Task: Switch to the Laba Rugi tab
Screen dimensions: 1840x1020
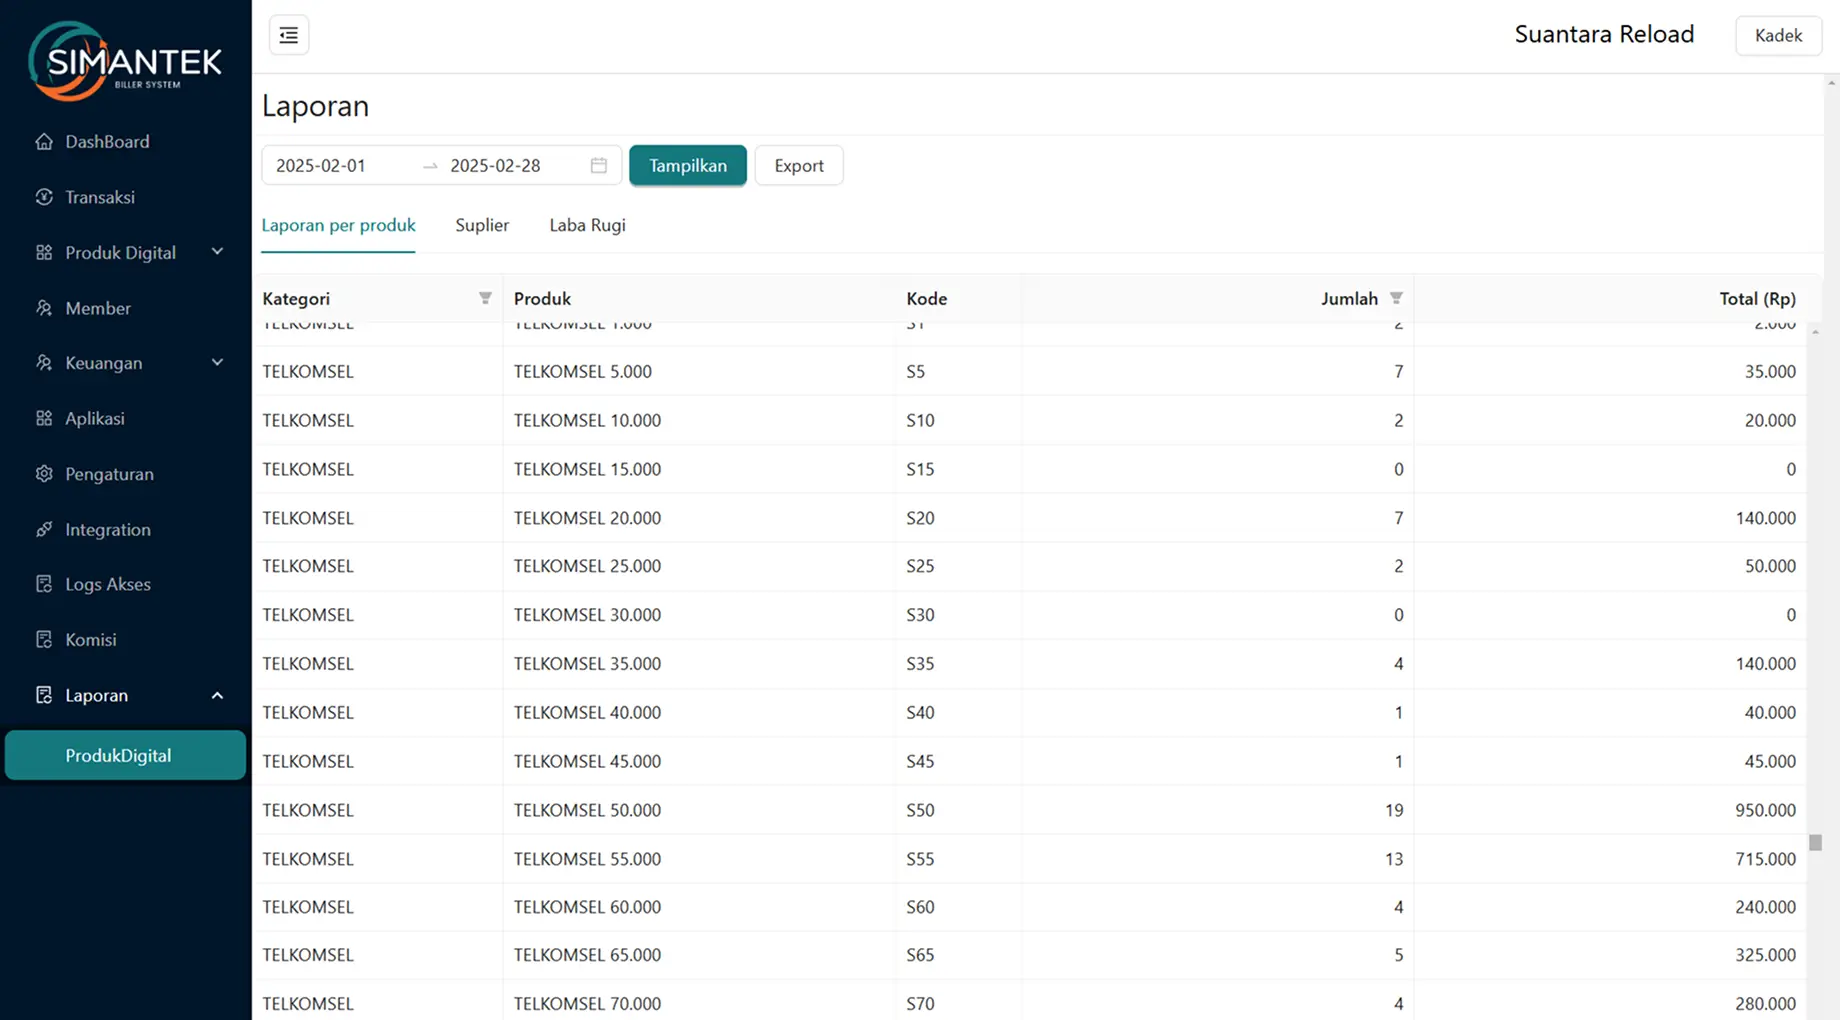Action: point(587,225)
